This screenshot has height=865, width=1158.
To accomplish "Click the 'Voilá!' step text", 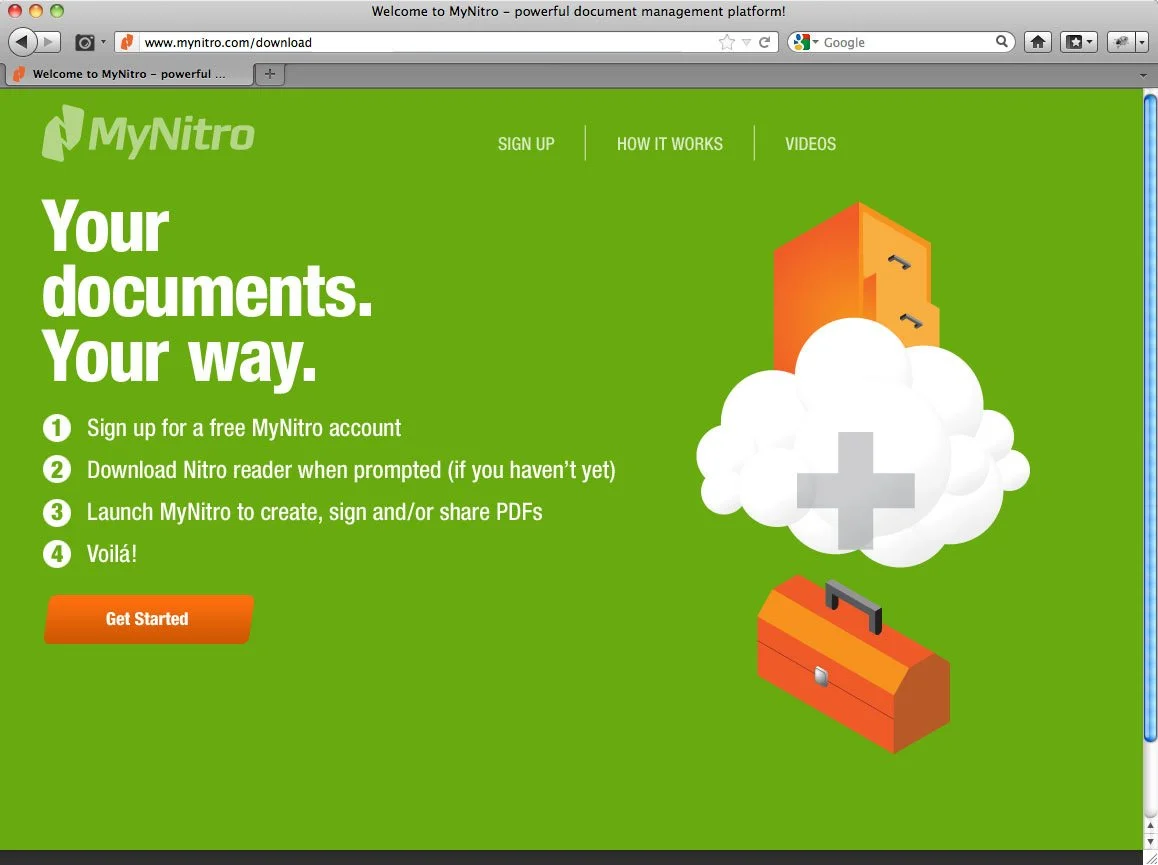I will click(112, 553).
